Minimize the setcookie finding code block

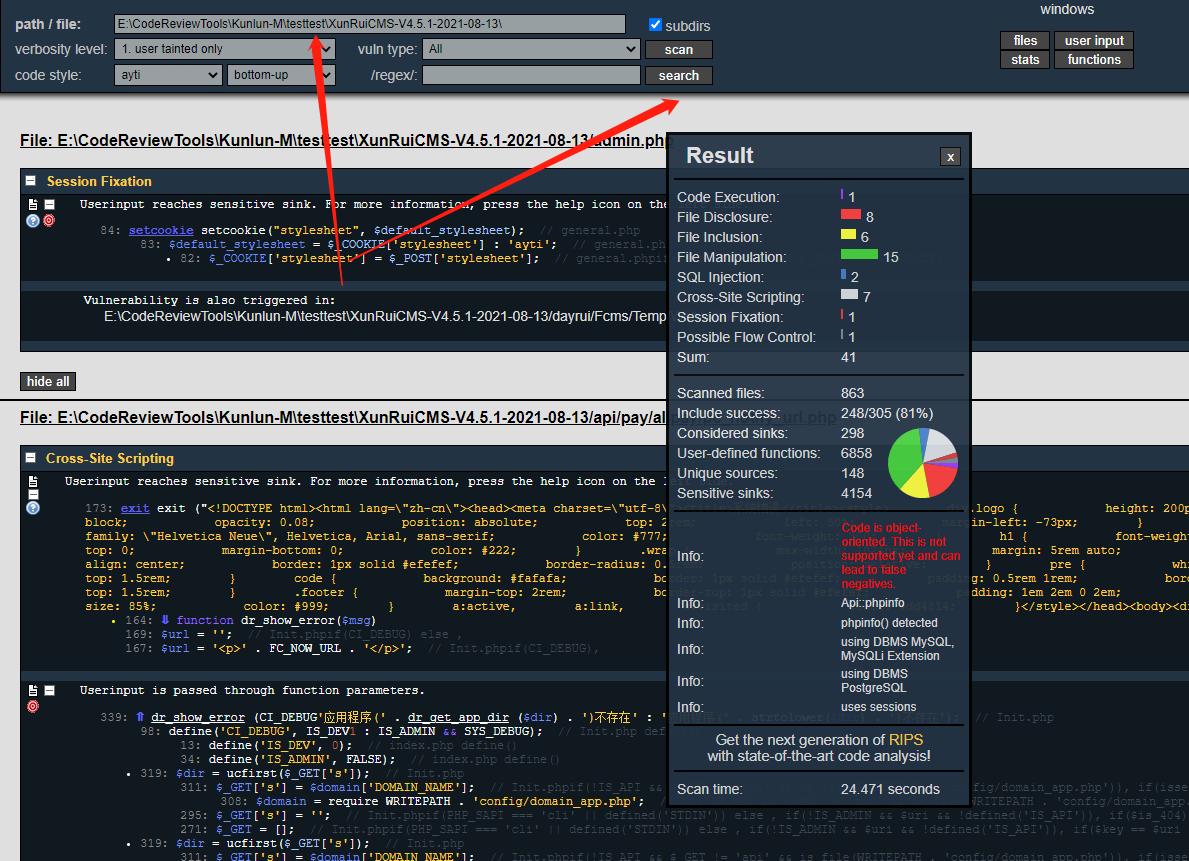[x=49, y=204]
